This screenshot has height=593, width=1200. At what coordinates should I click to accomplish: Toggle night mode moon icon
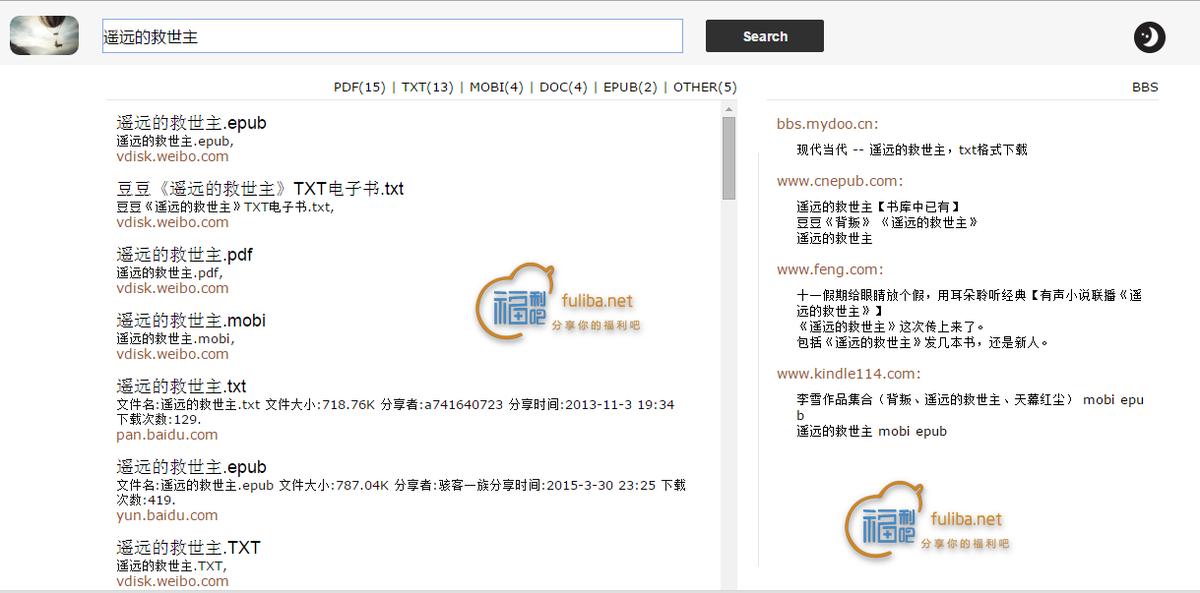(x=1149, y=37)
